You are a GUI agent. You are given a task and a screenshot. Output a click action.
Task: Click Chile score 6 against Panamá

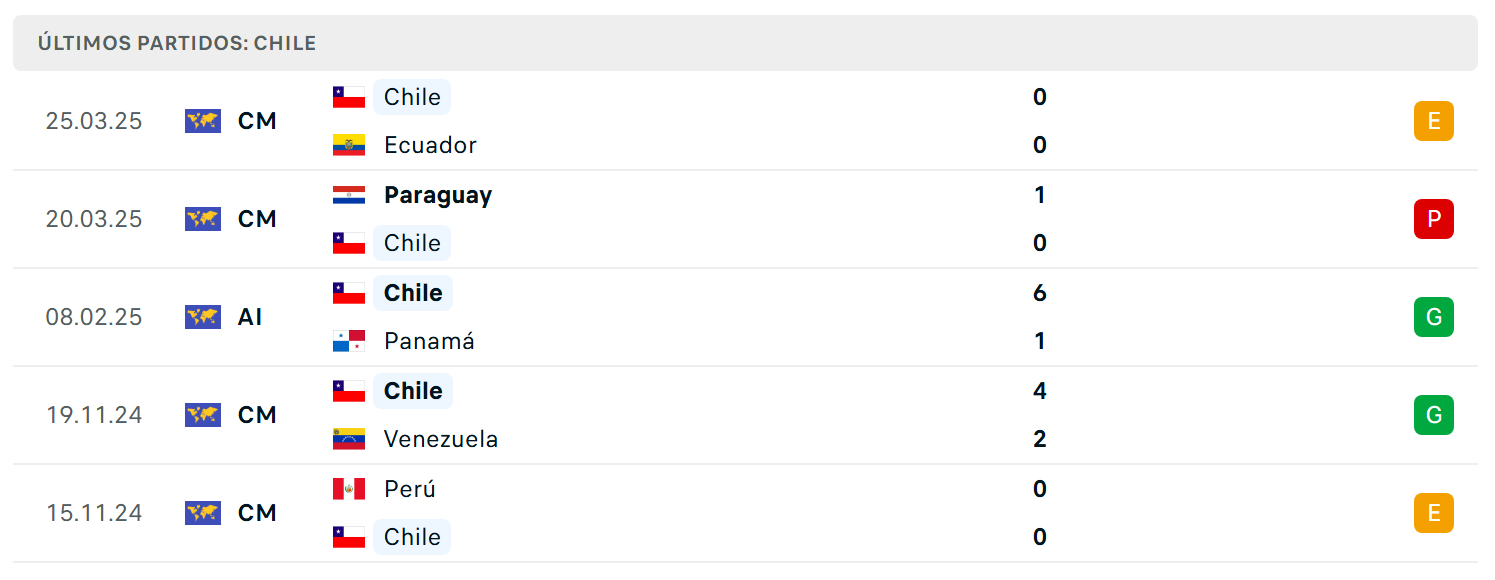coord(1040,293)
